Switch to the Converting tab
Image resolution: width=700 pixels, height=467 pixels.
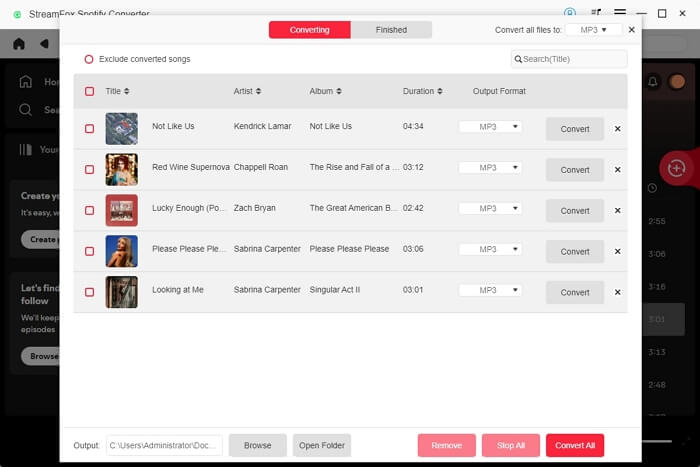tap(309, 30)
